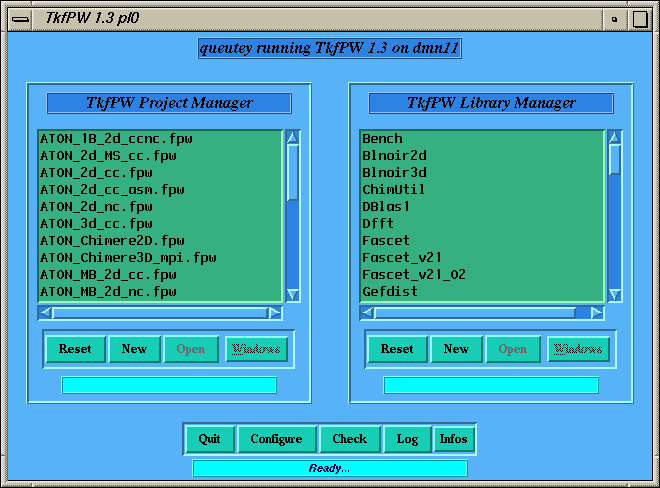The width and height of the screenshot is (660, 488).
Task: Select the Bench library
Action: [482, 139]
